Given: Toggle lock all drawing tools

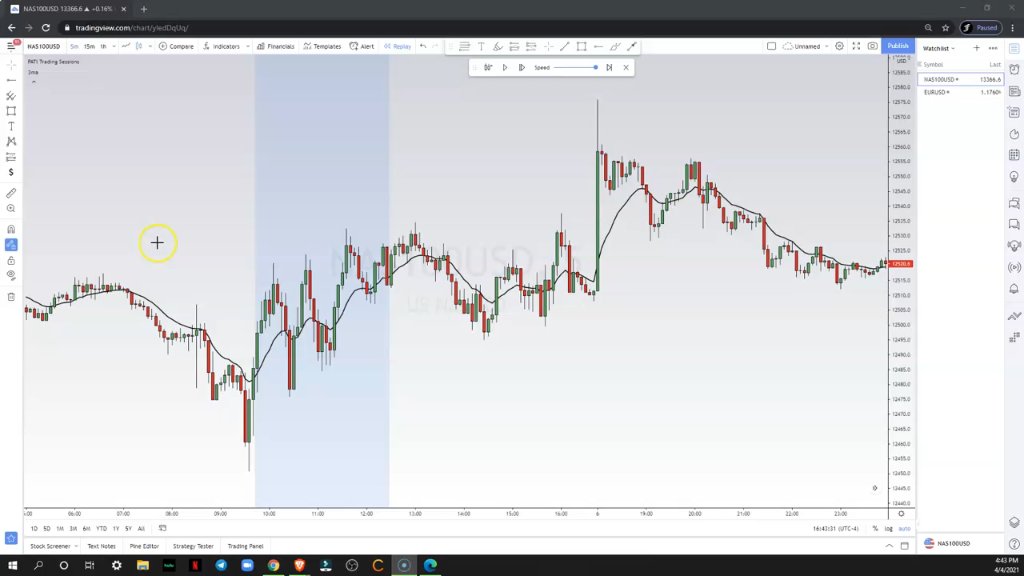Looking at the screenshot, I should pos(11,261).
